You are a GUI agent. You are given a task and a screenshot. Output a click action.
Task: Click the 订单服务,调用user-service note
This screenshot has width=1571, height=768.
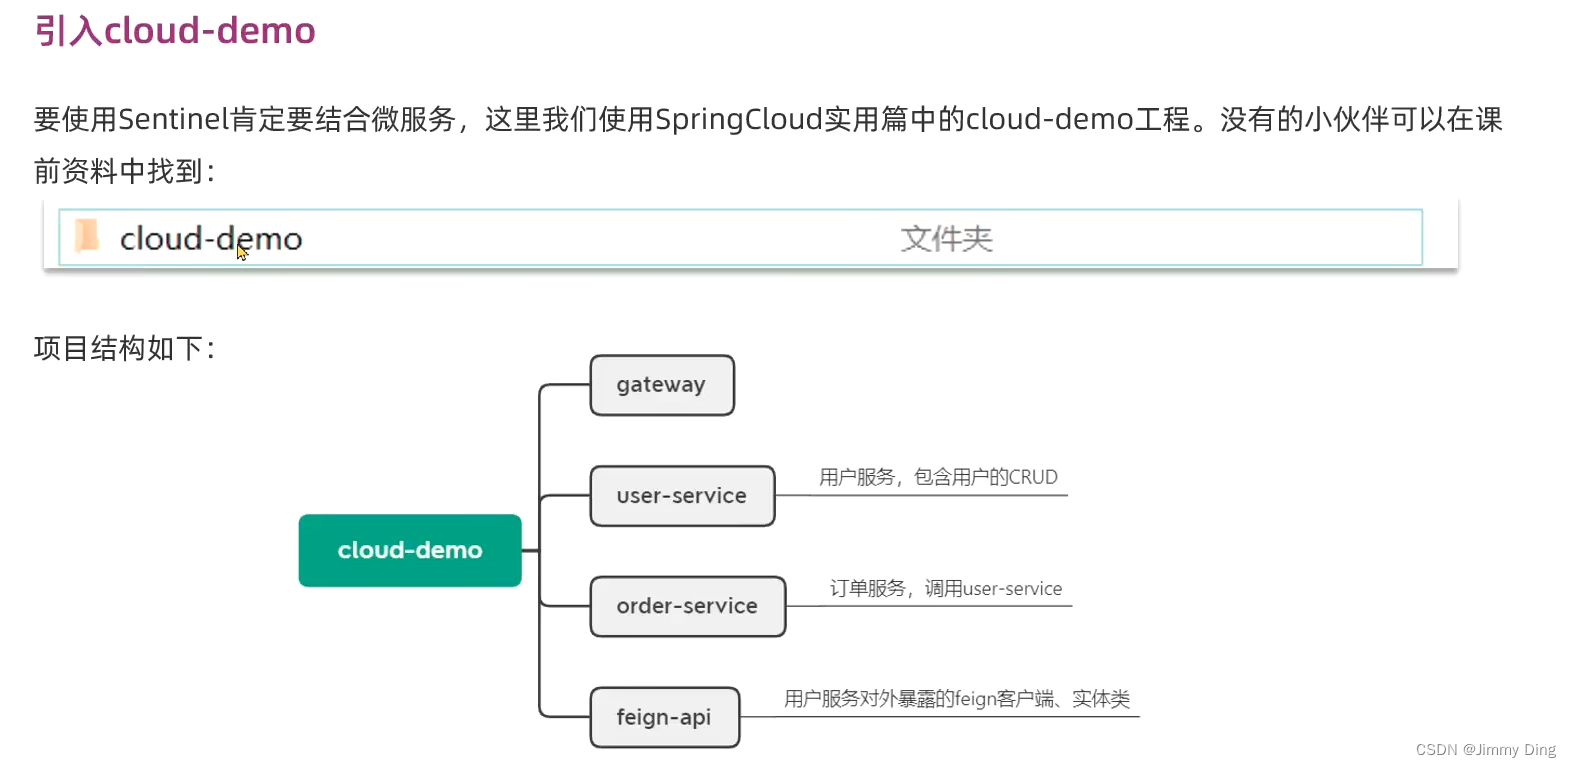pyautogui.click(x=946, y=588)
